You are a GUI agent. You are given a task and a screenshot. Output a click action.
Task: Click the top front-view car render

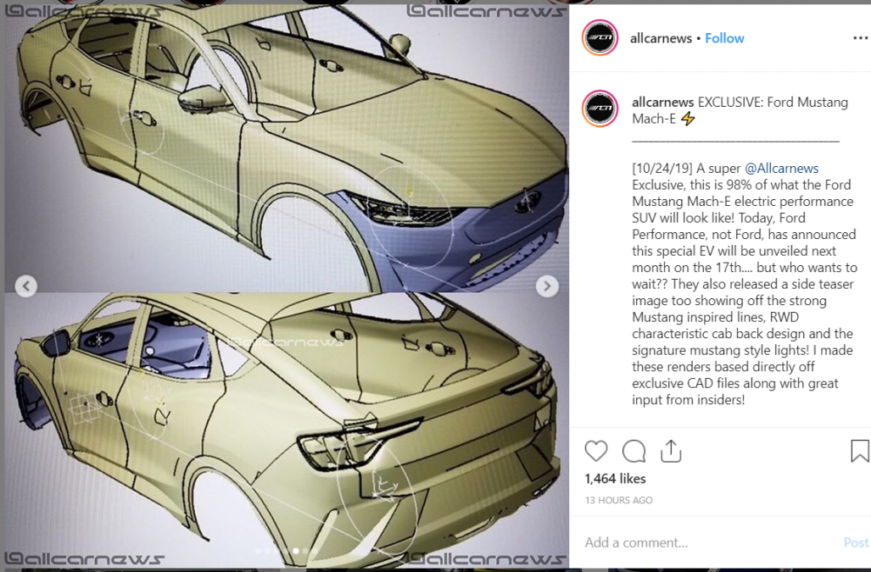(x=287, y=148)
